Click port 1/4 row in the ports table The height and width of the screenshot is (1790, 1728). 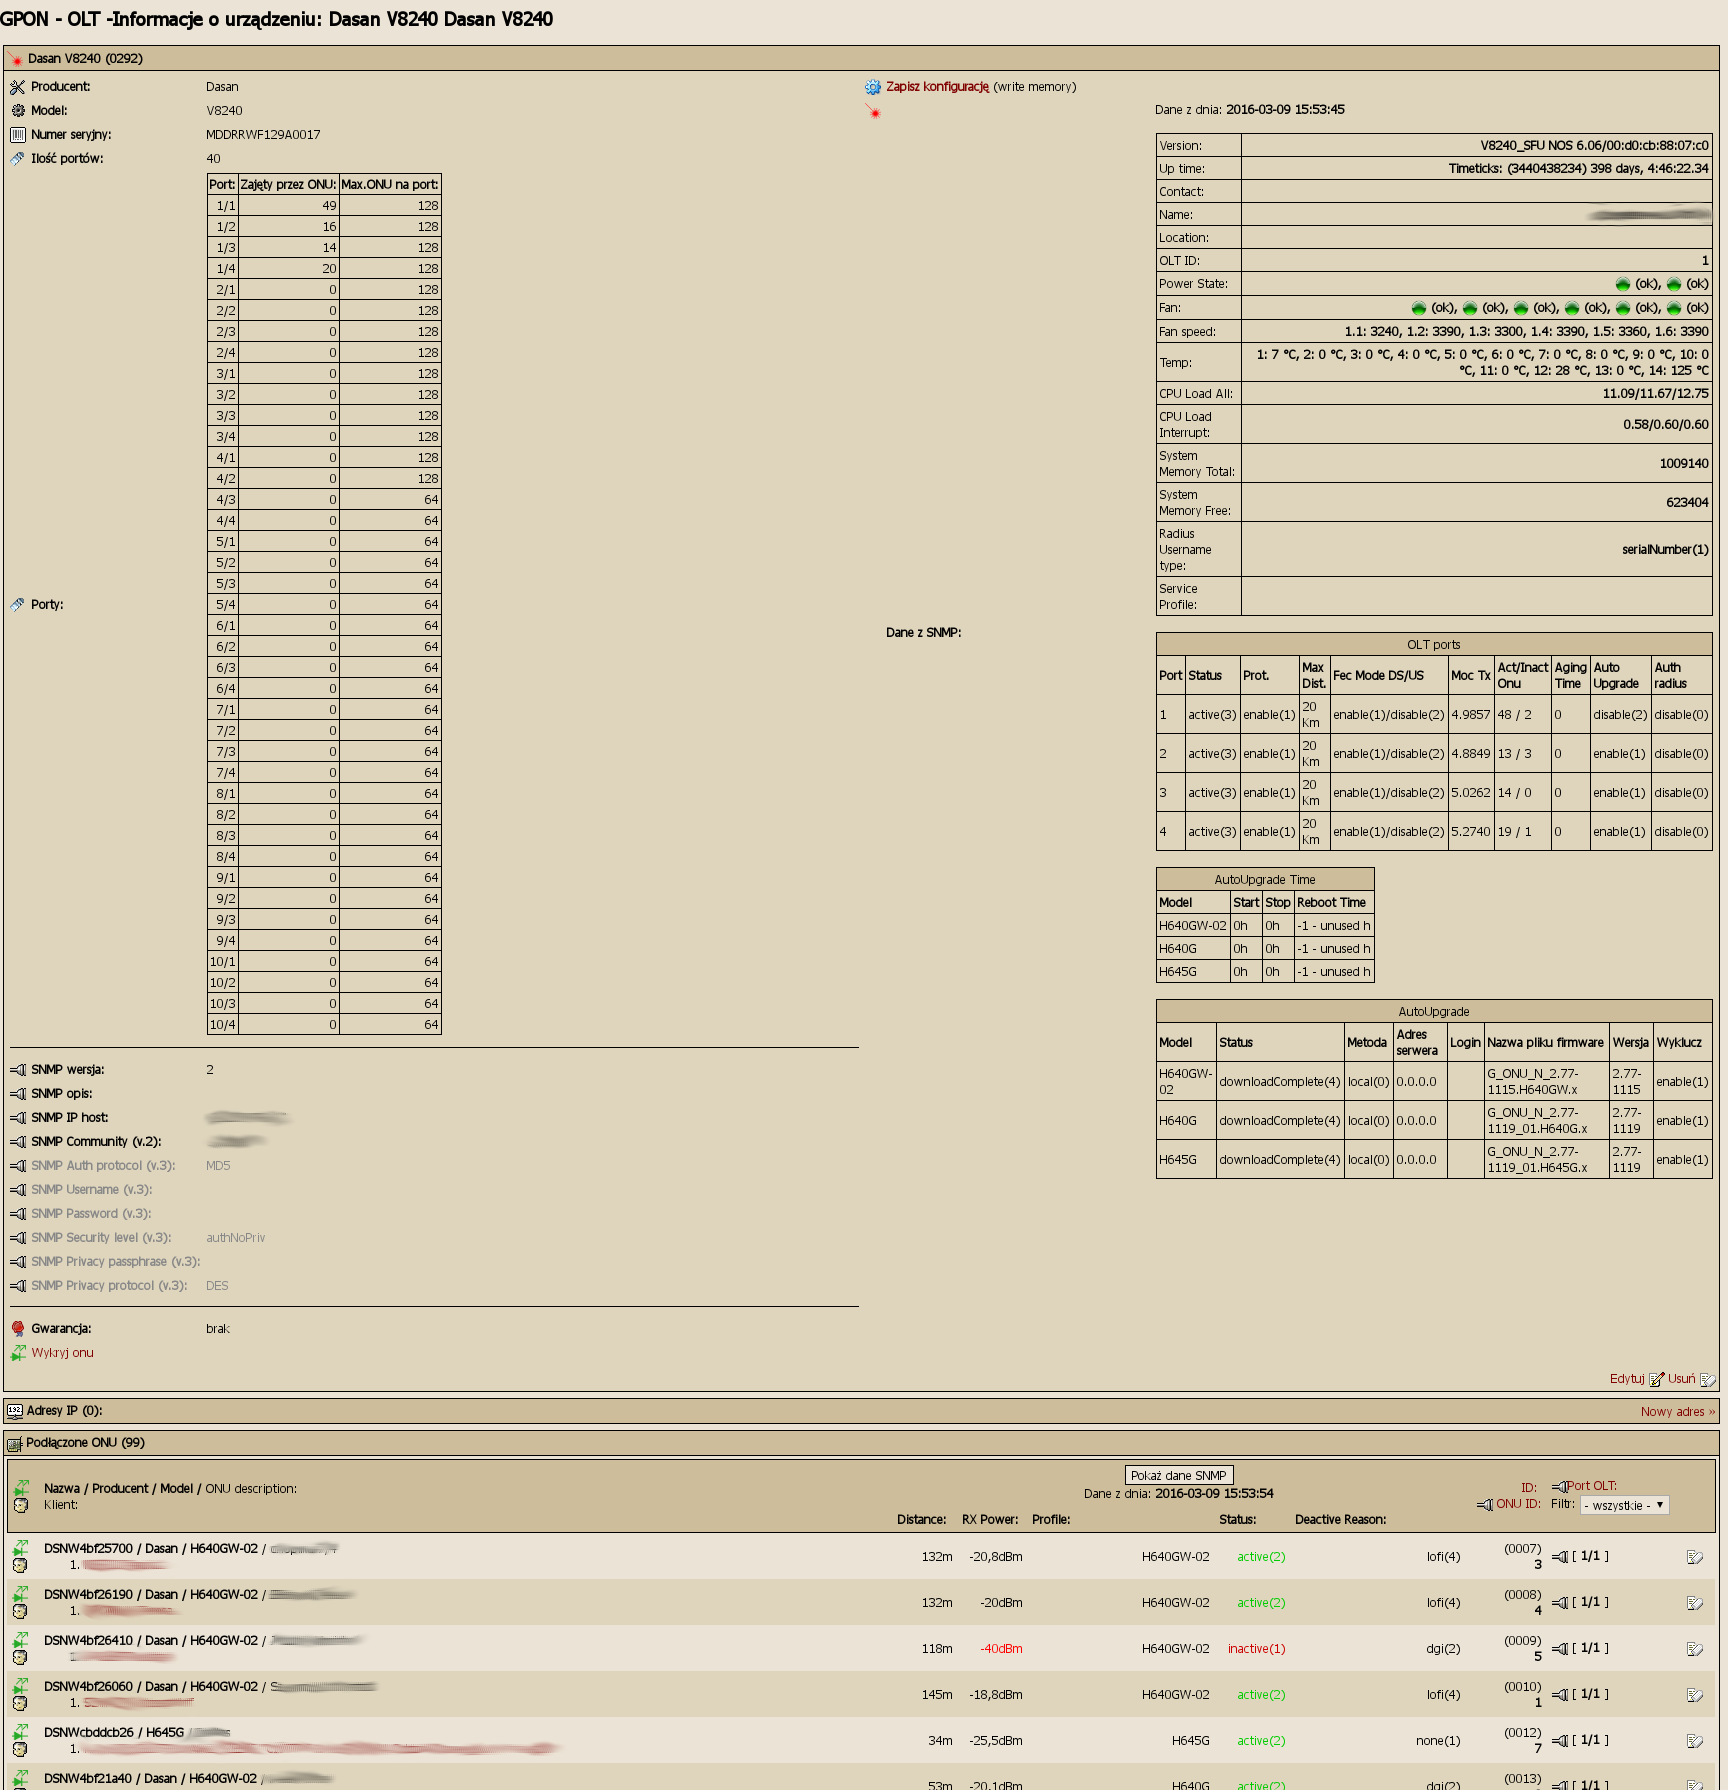[x=323, y=269]
